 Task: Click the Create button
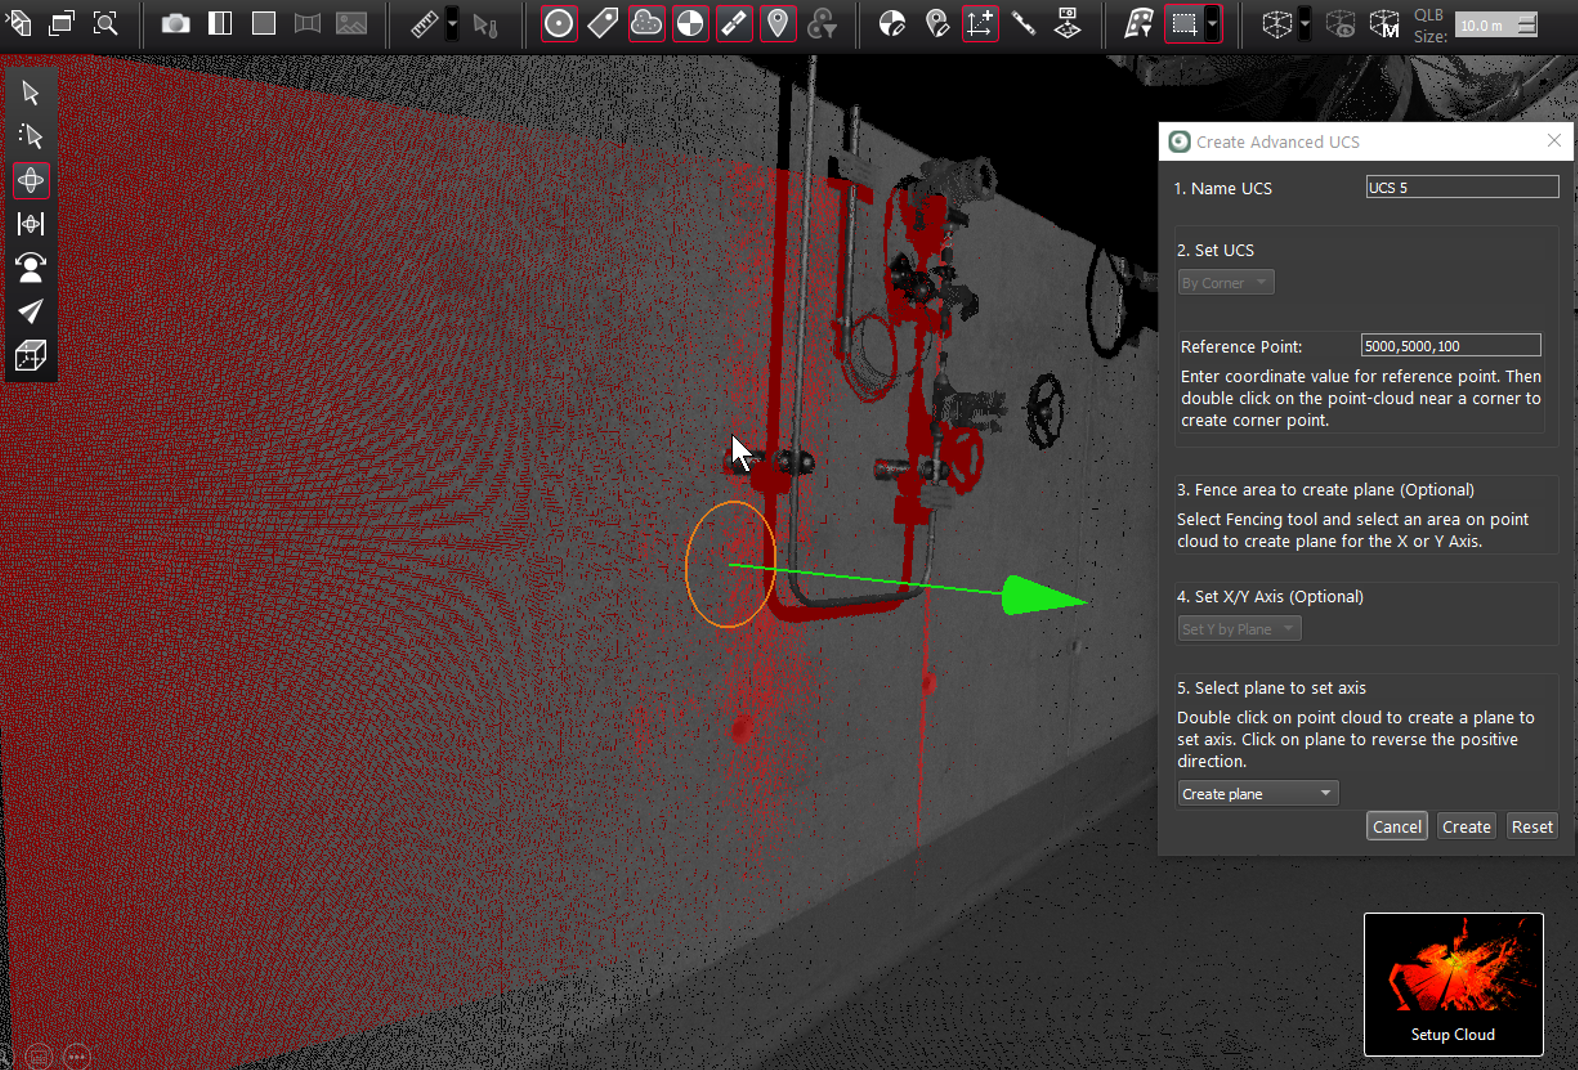(x=1466, y=827)
